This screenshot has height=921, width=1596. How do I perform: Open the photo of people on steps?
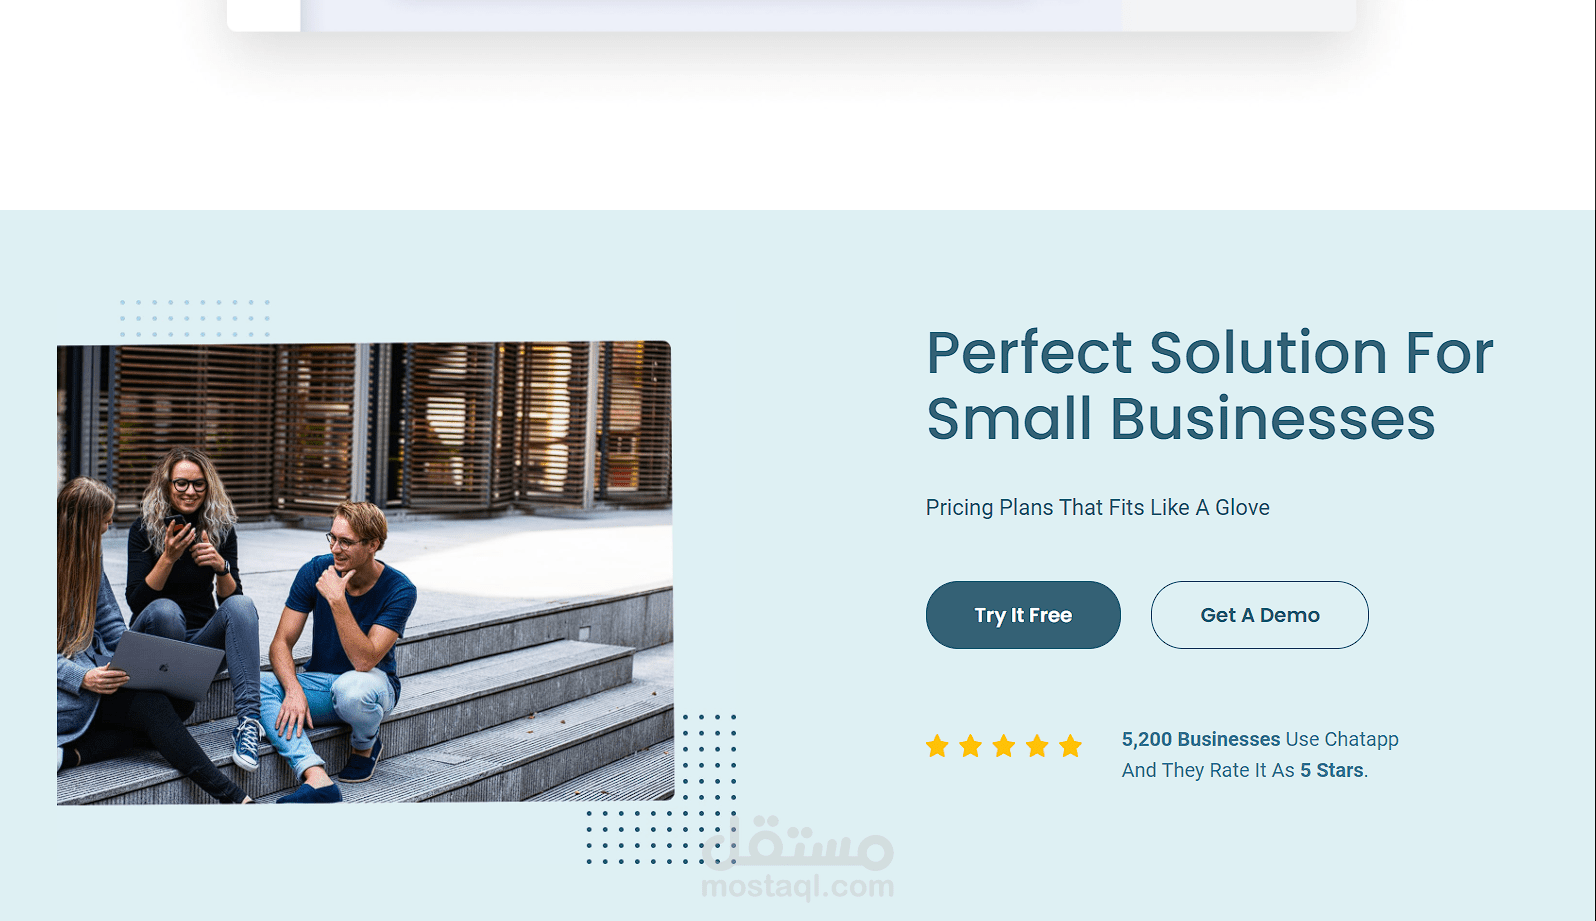[365, 573]
